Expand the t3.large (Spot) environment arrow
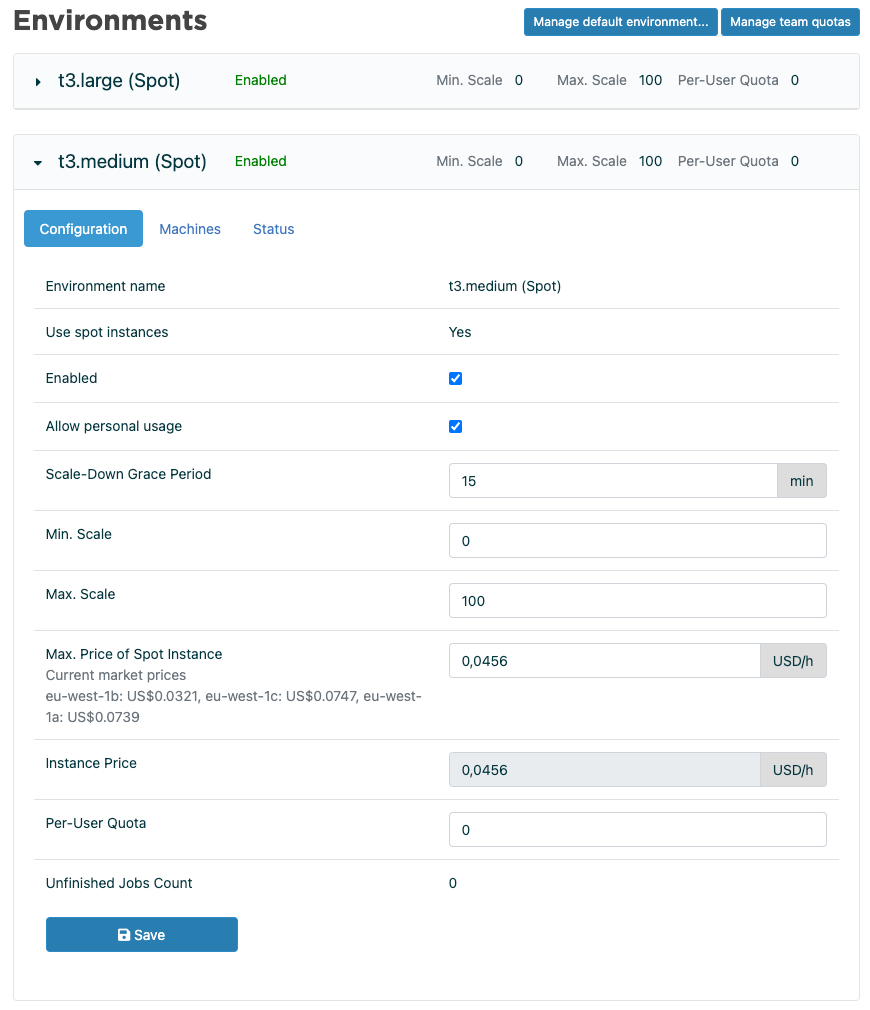 38,82
